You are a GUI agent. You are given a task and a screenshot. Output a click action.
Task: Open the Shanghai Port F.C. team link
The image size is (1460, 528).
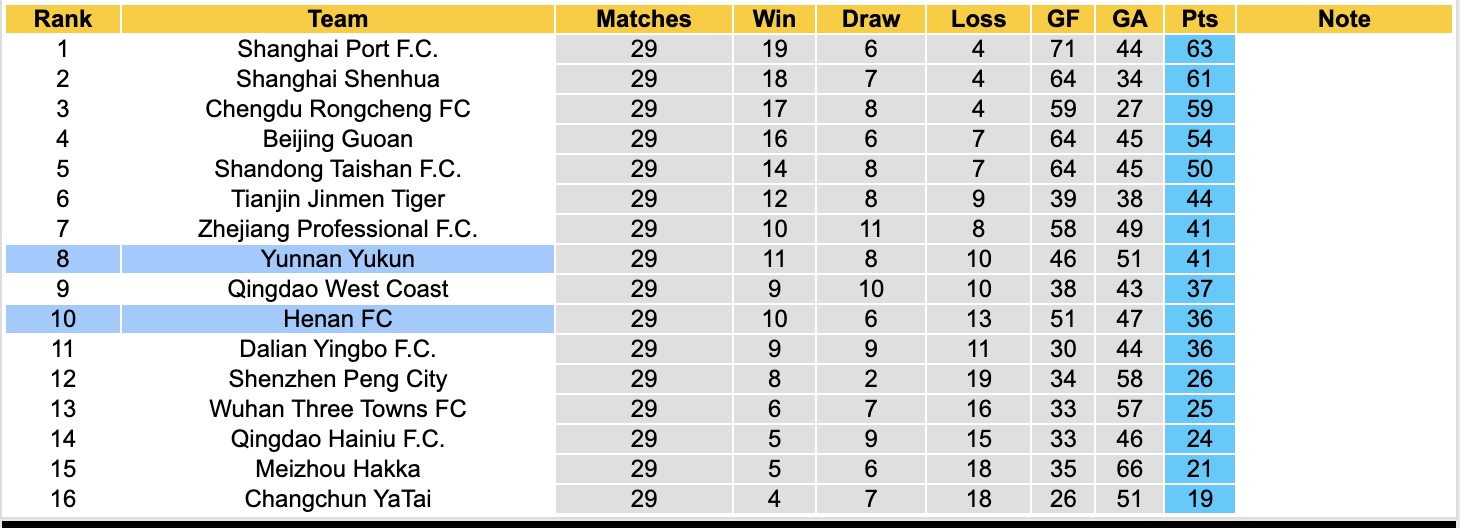(x=338, y=49)
